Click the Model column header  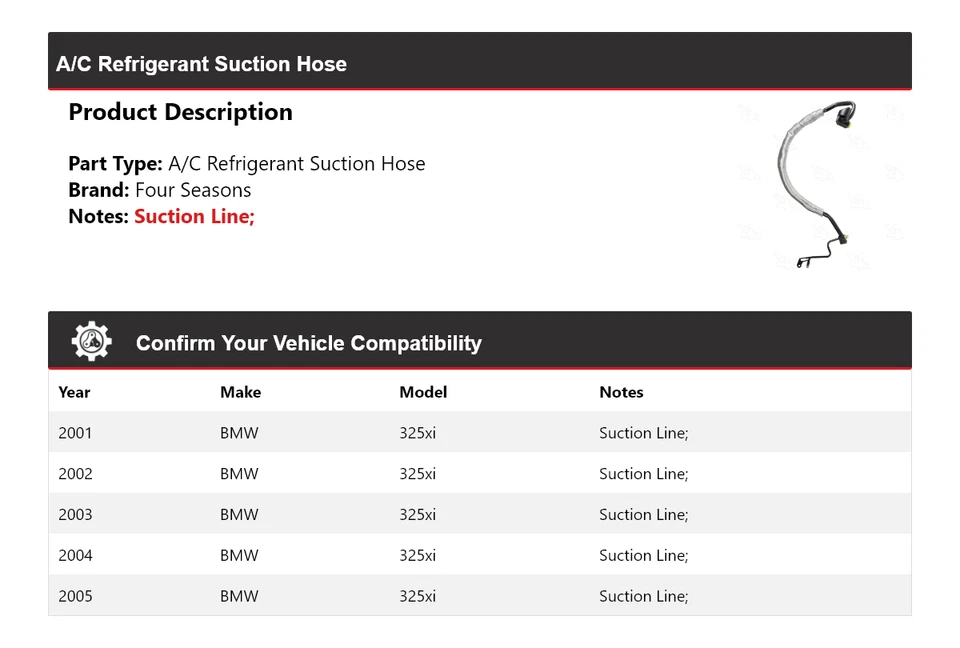pos(423,392)
